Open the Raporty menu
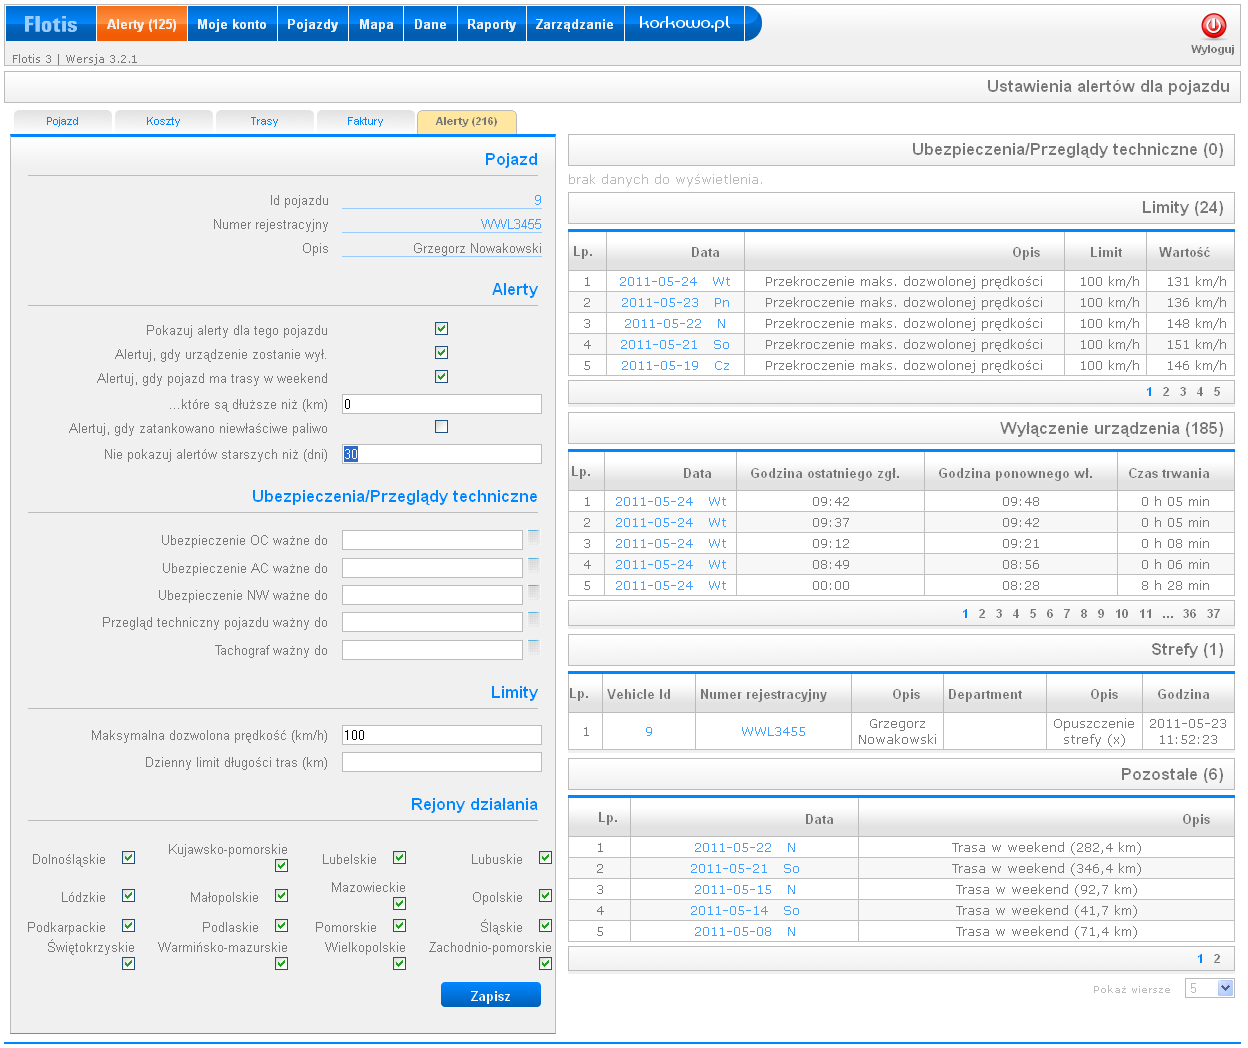Viewport: 1248px width, 1048px height. point(492,24)
